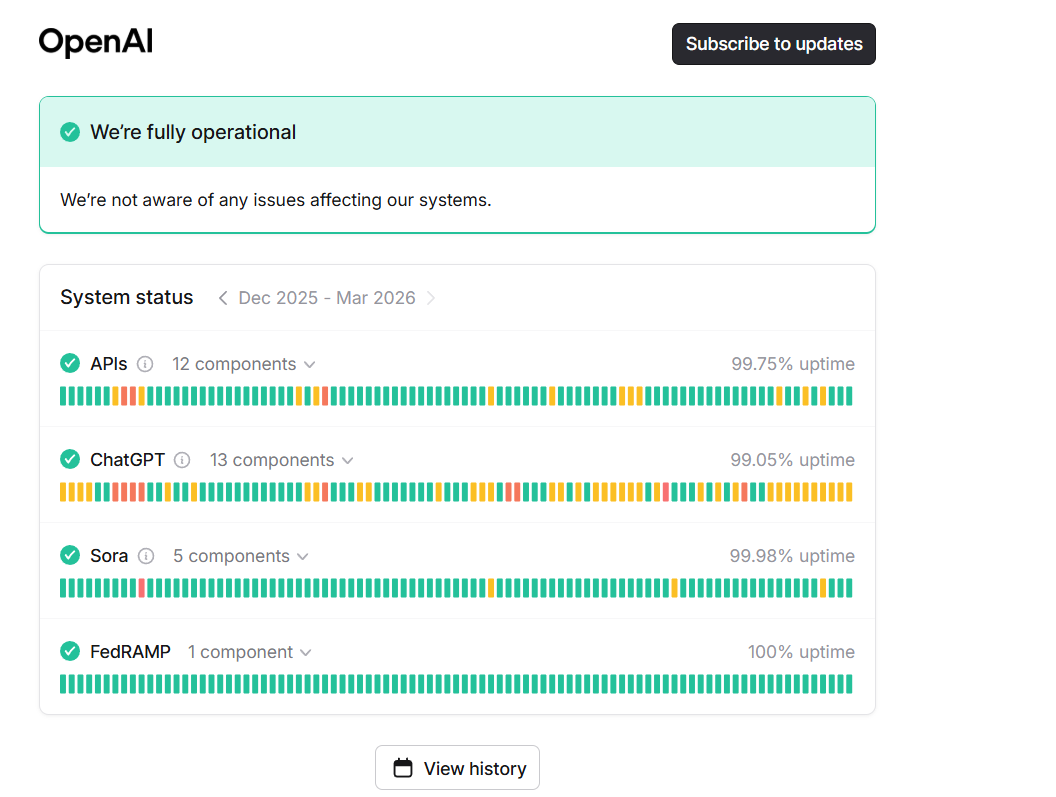Open the View history button

coord(457,768)
